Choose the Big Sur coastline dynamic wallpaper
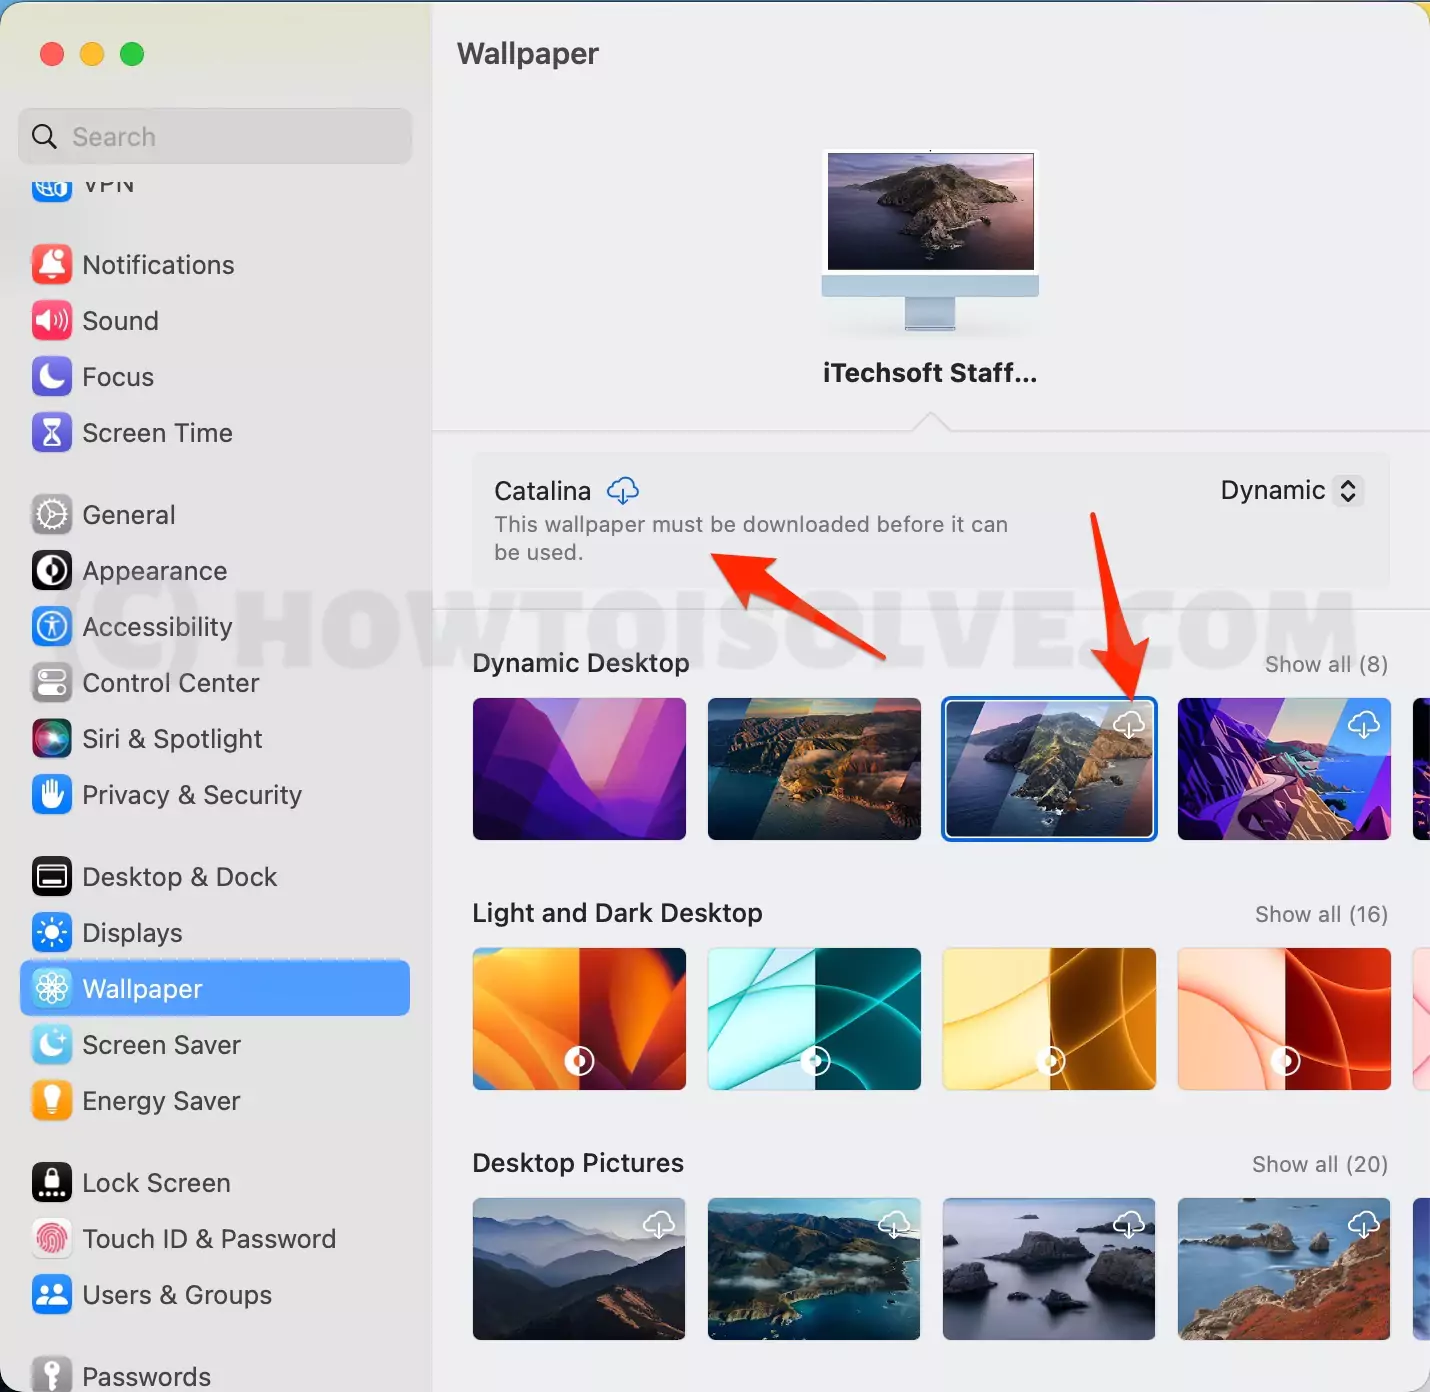 click(814, 769)
